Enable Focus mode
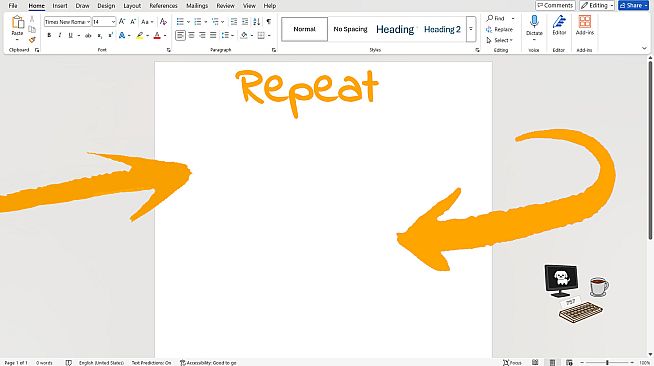Screen dimensions: 654x366 point(512,363)
